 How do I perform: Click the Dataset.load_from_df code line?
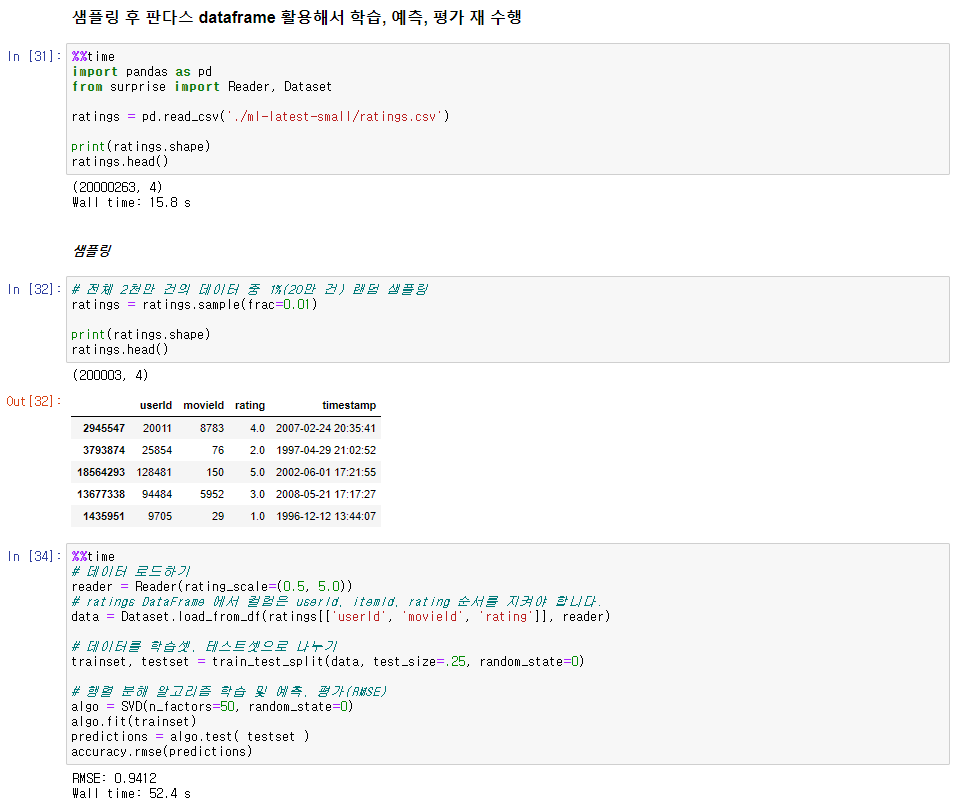point(340,616)
